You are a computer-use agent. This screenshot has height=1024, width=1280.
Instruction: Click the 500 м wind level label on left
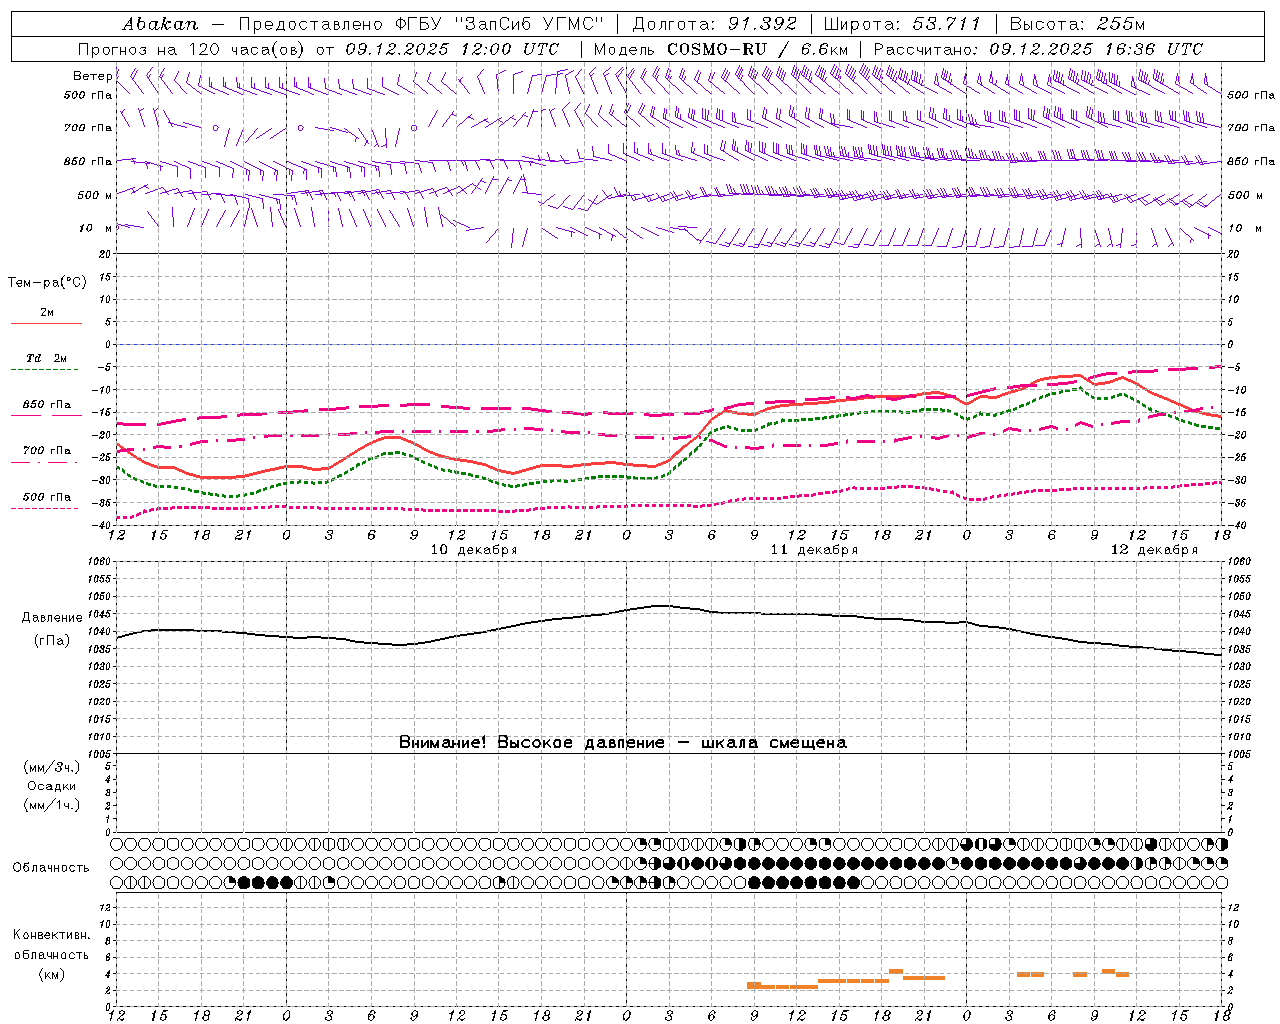(95, 195)
